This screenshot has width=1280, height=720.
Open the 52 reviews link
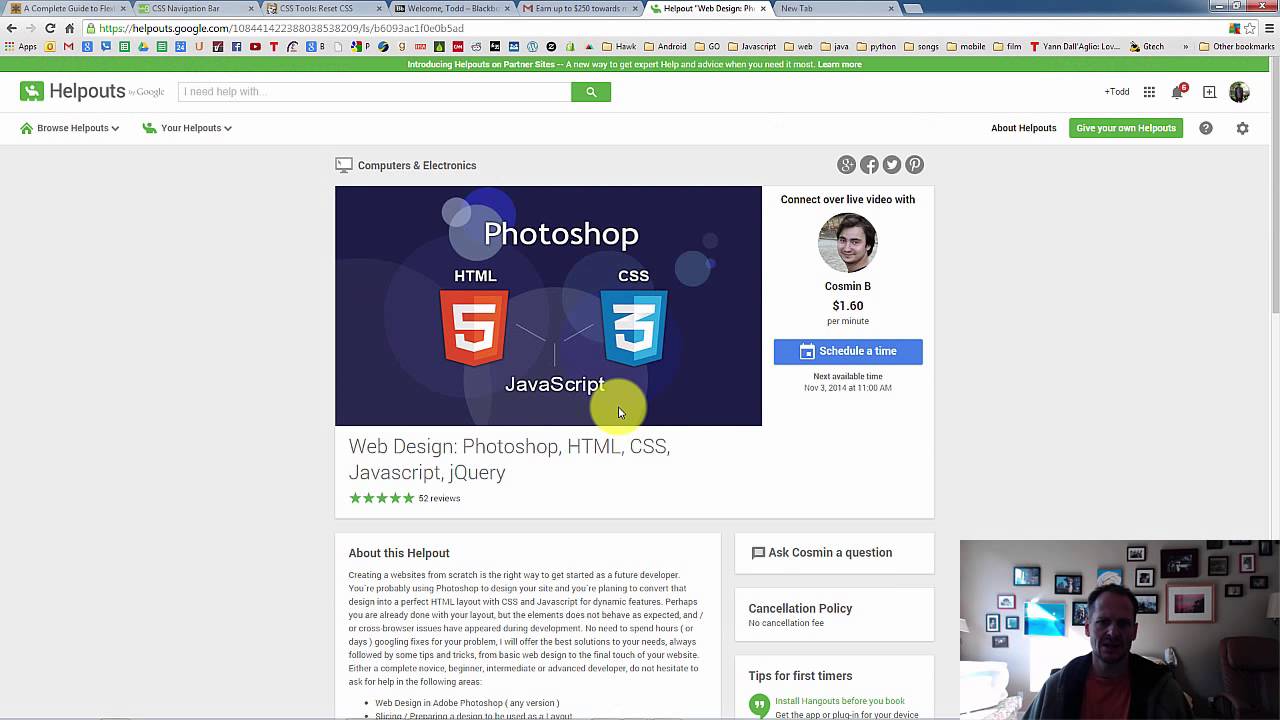point(439,498)
